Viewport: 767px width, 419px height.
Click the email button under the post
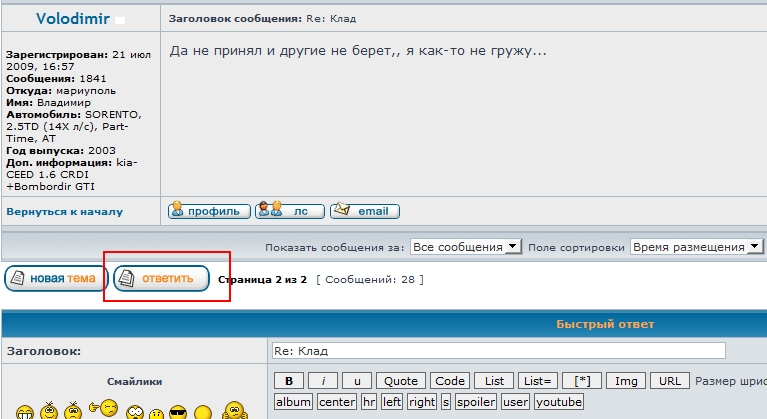click(365, 211)
